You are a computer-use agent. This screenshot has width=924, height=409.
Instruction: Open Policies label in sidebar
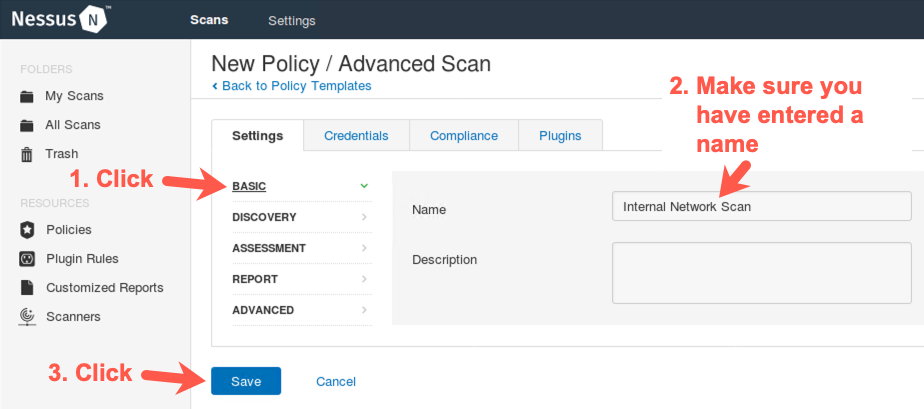tap(69, 230)
